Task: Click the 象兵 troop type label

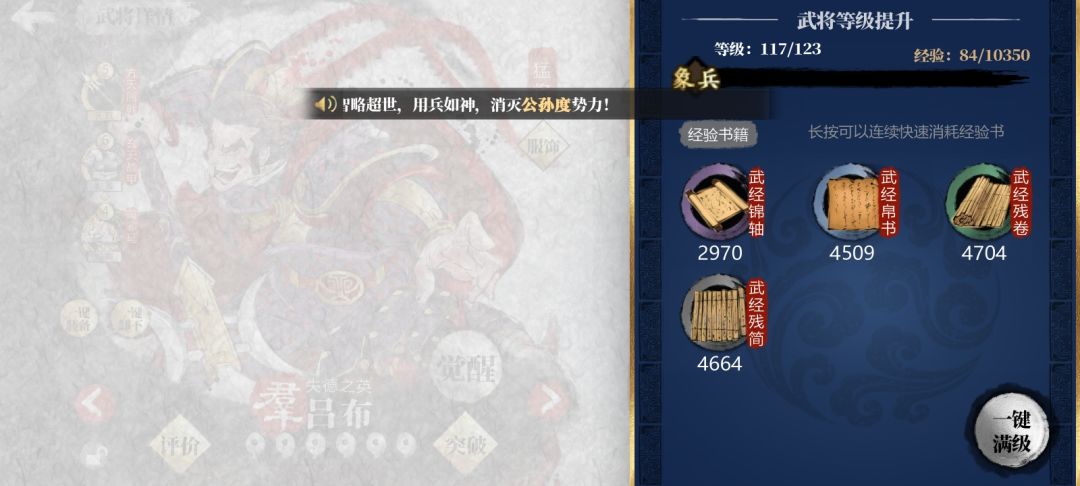Action: point(696,79)
